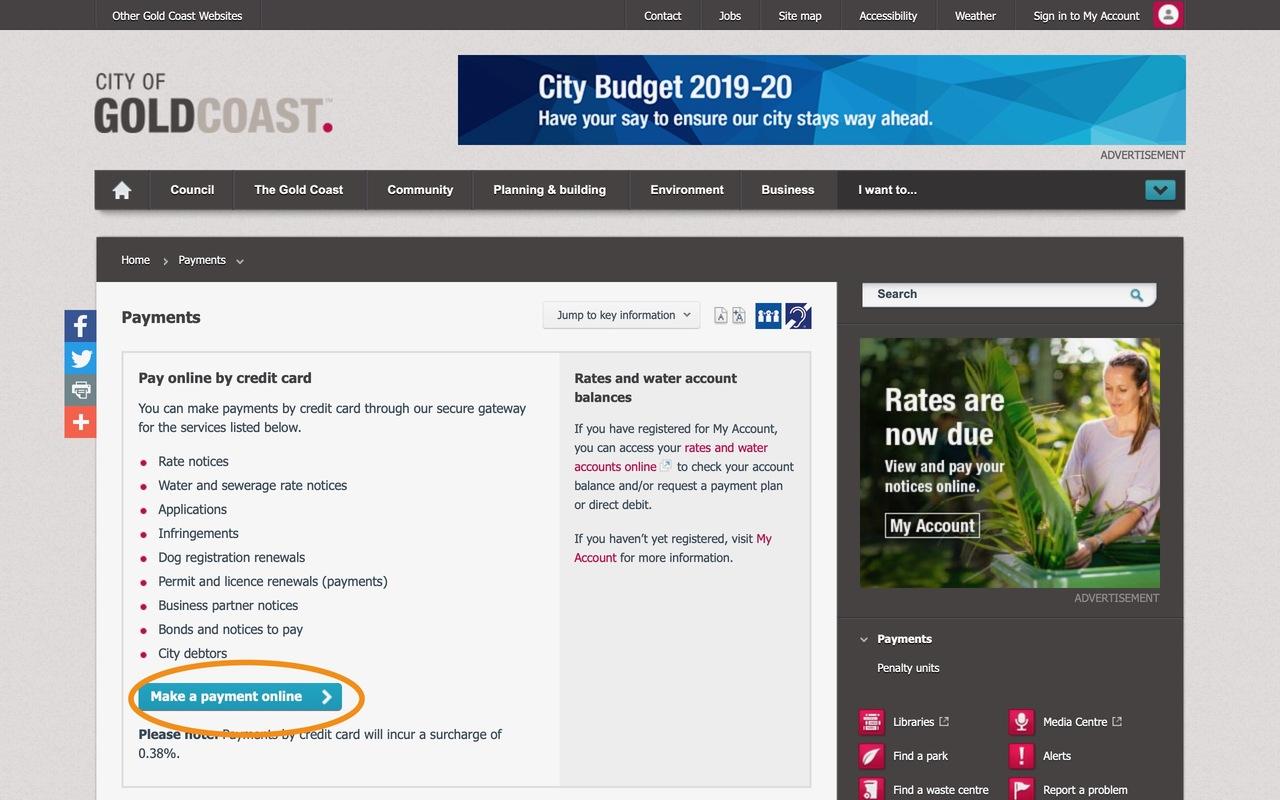Expand the teal arrow in navigation bar
Viewport: 1280px width, 800px height.
point(1160,190)
